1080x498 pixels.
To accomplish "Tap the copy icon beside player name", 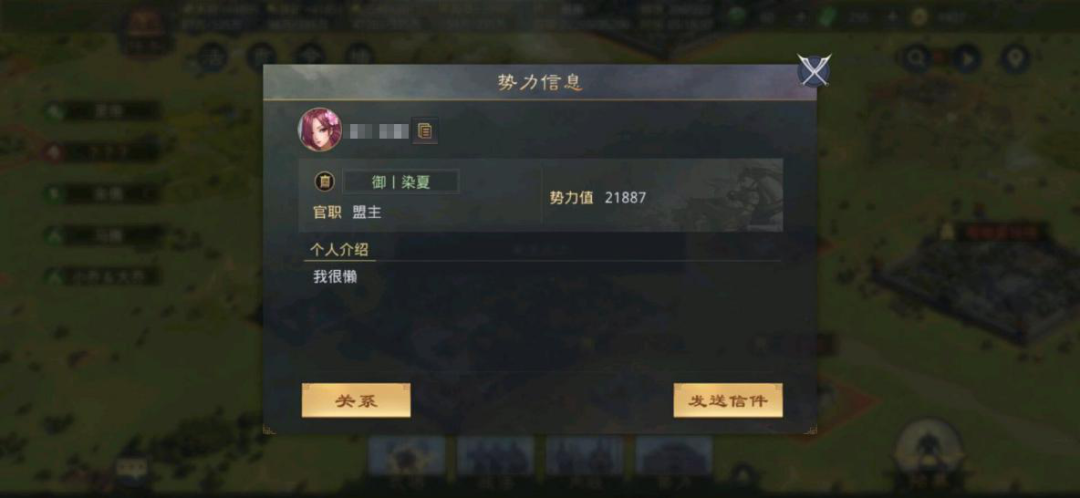I will [x=425, y=131].
